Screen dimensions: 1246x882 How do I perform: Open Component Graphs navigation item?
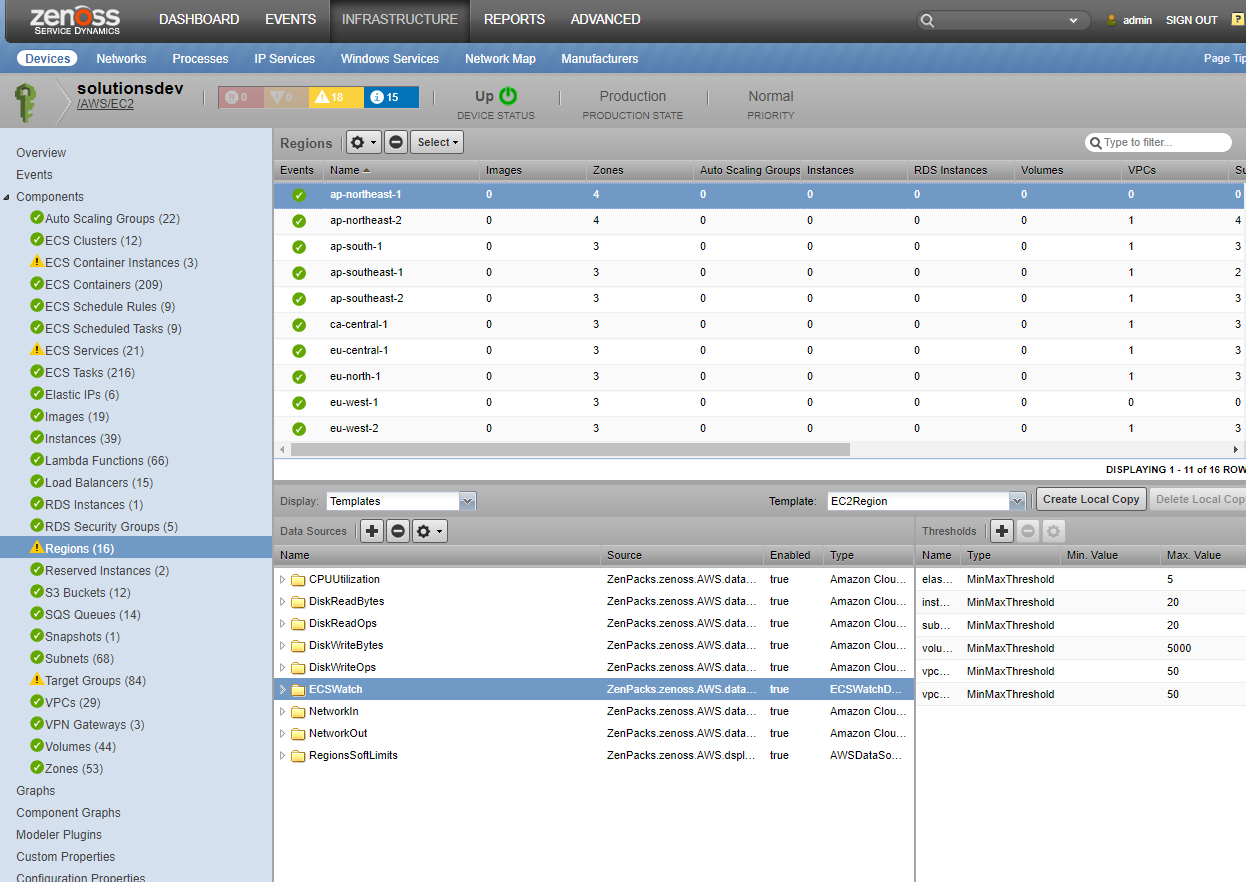68,813
